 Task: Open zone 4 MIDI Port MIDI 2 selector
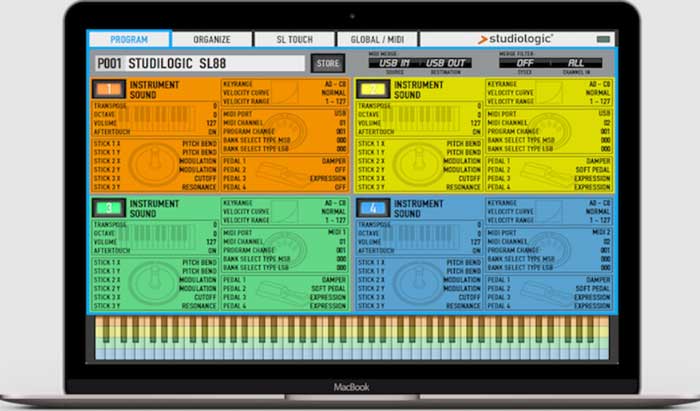(602, 232)
